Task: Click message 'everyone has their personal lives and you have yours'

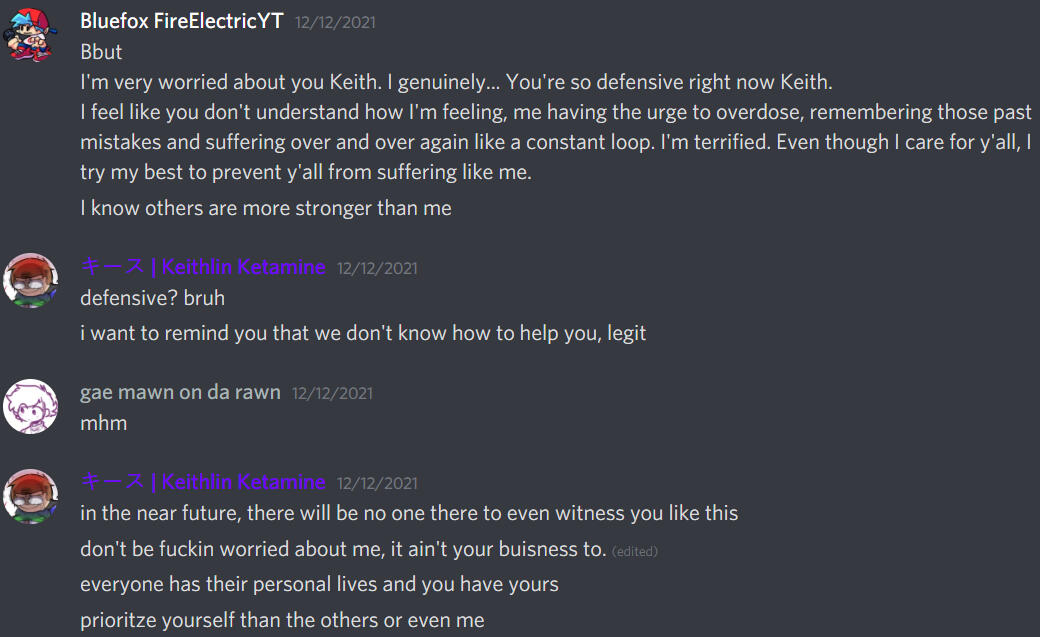Action: [x=320, y=584]
